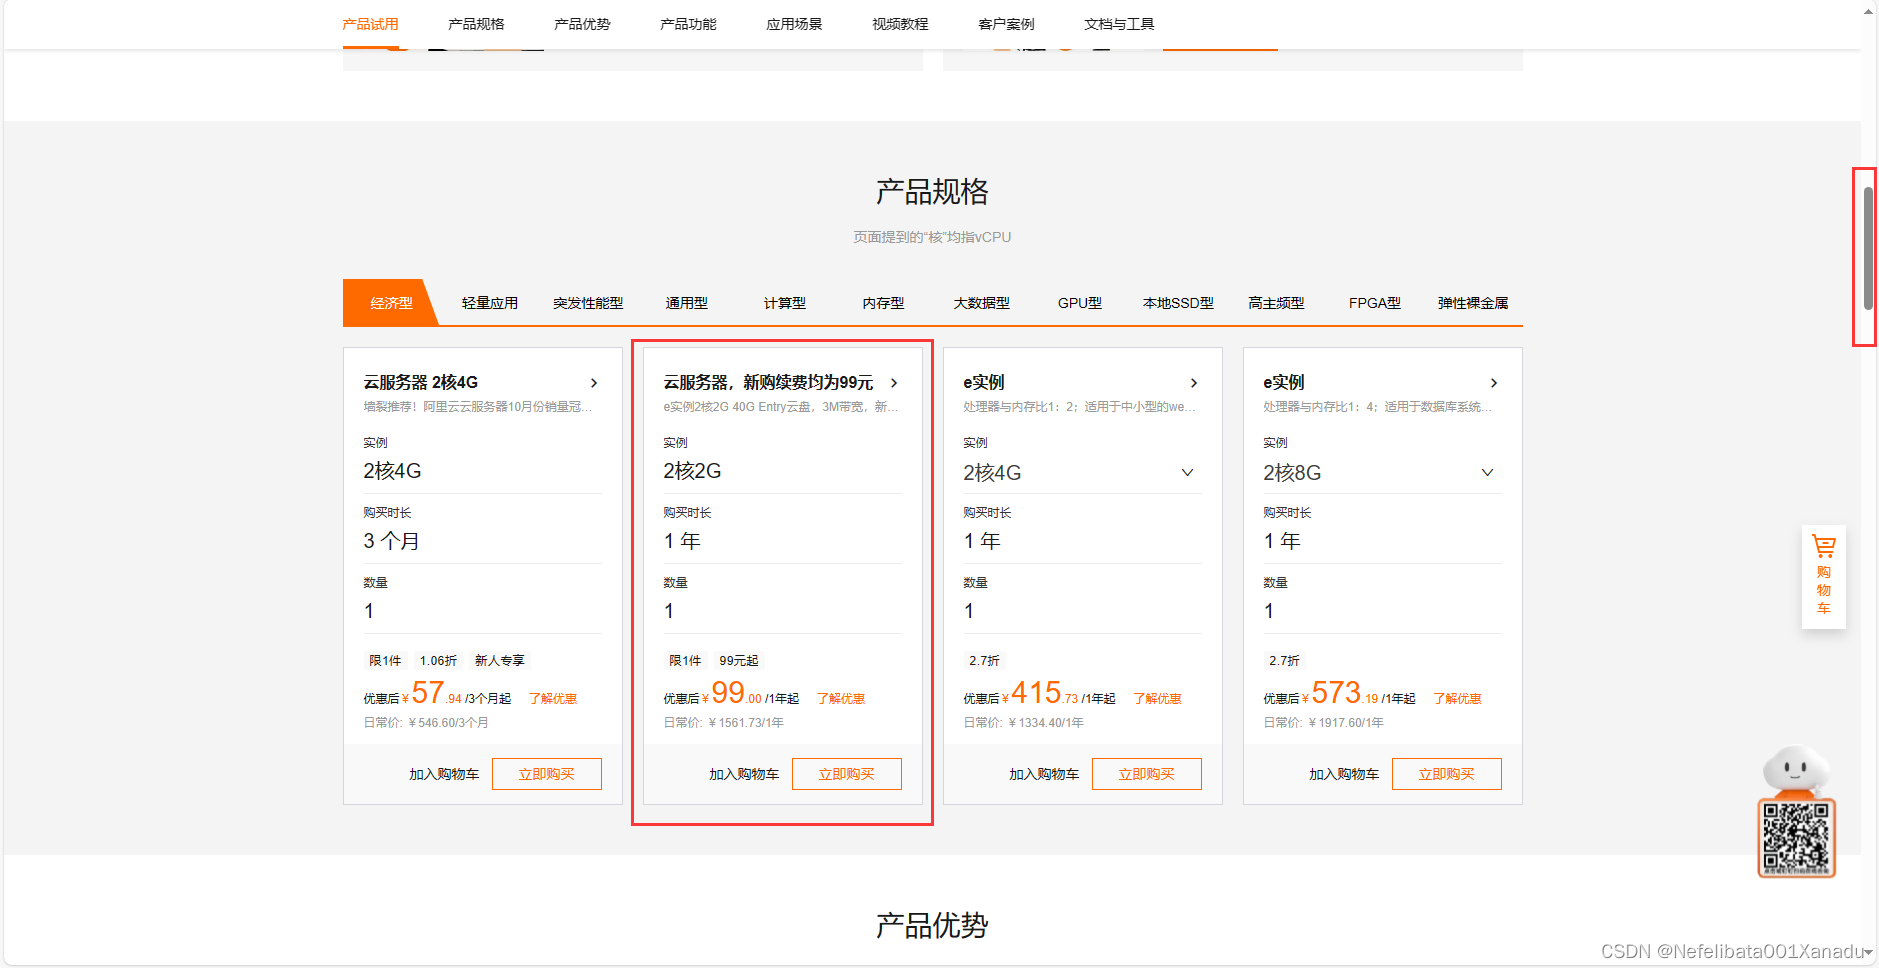Image resolution: width=1879 pixels, height=968 pixels.
Task: Add the 573.19 yuan e实例 to cart
Action: [1344, 774]
